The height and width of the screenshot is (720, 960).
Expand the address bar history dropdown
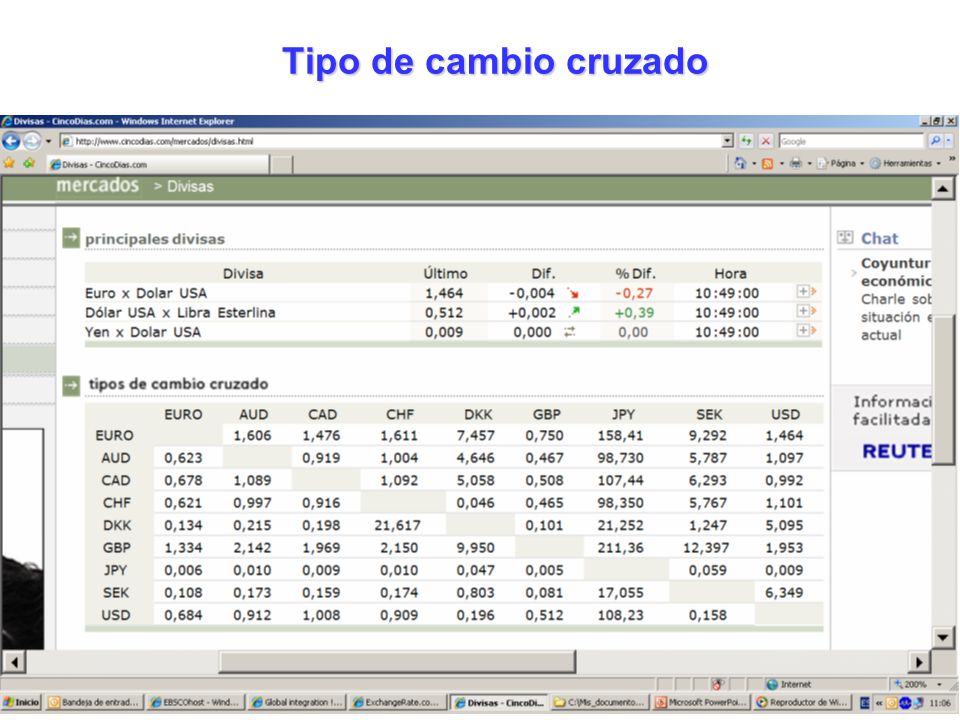tap(727, 141)
